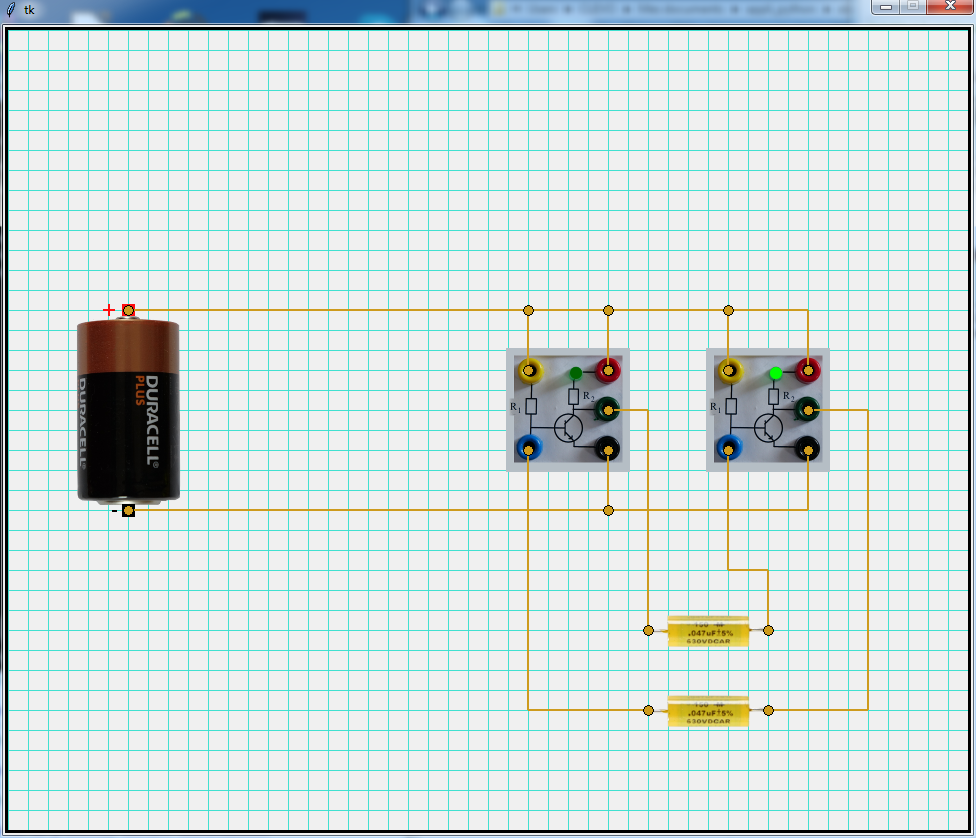Click yellow jack on right transistor module
The height and width of the screenshot is (838, 976).
coord(729,371)
